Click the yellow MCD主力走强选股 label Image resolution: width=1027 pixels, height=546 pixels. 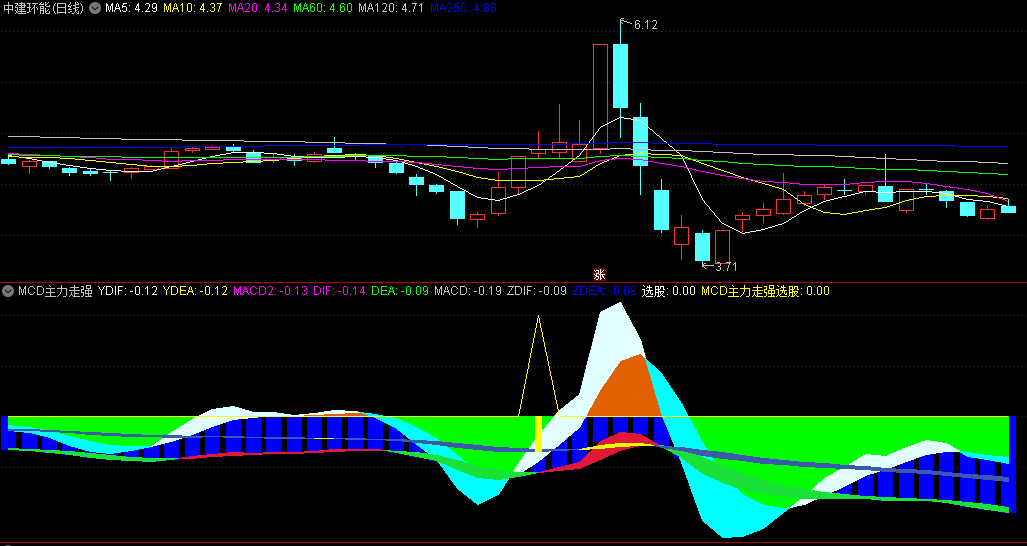(x=765, y=292)
